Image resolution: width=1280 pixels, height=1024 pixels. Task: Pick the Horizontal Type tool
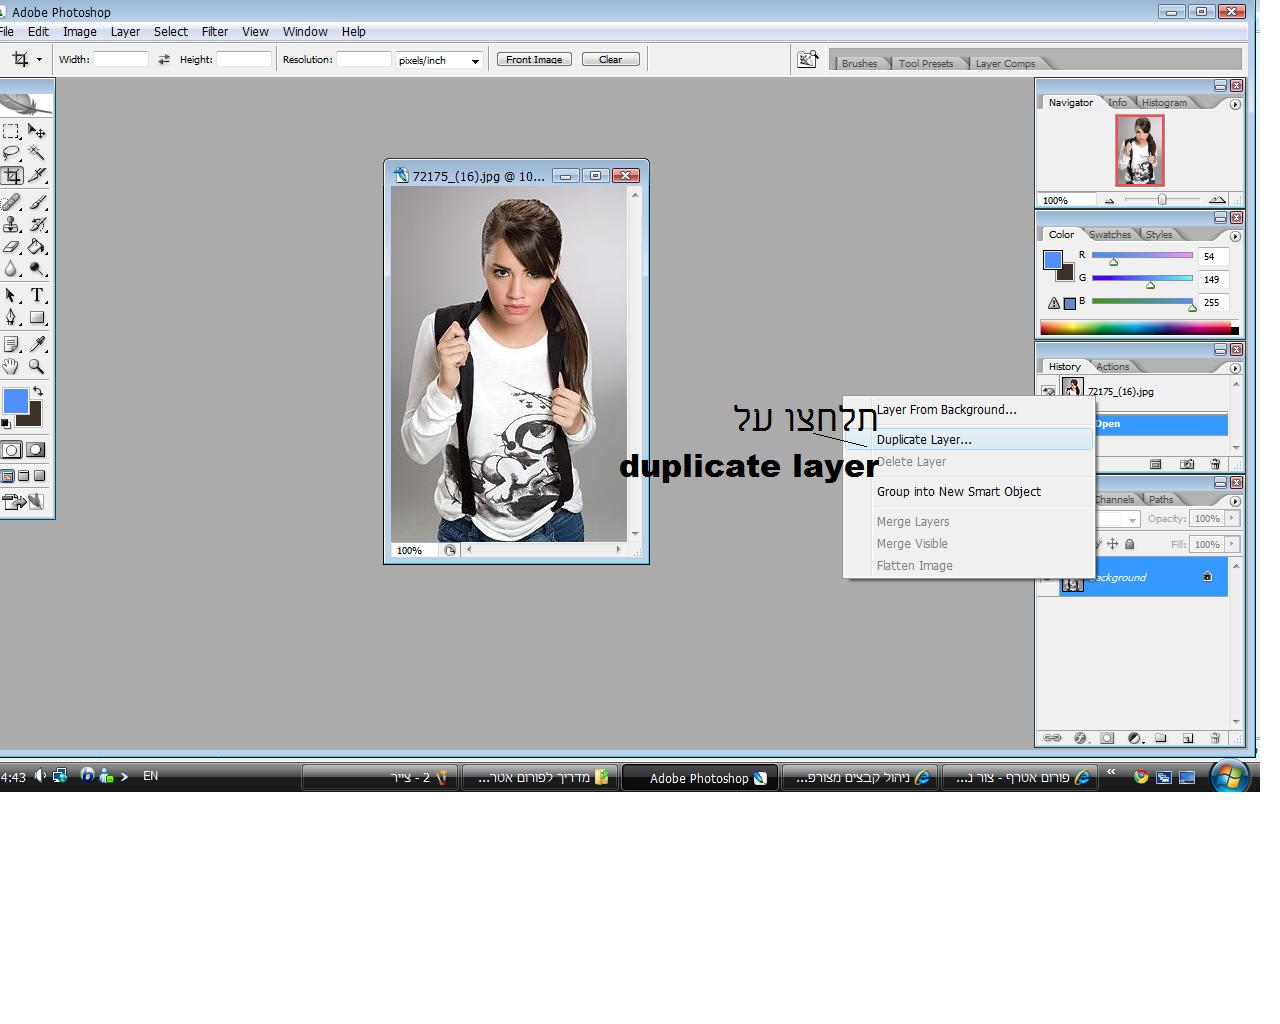click(x=37, y=295)
